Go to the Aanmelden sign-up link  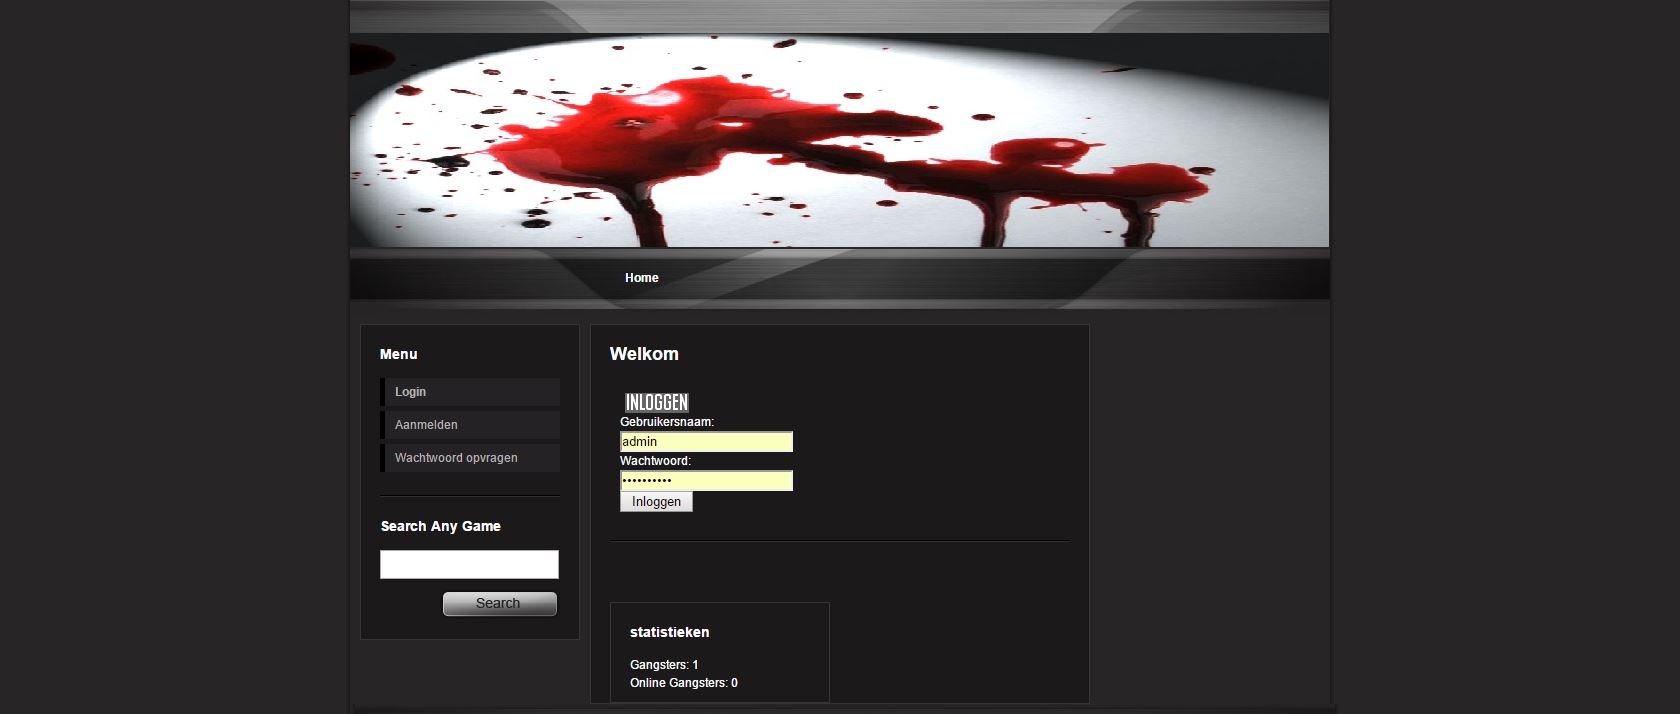pyautogui.click(x=426, y=425)
